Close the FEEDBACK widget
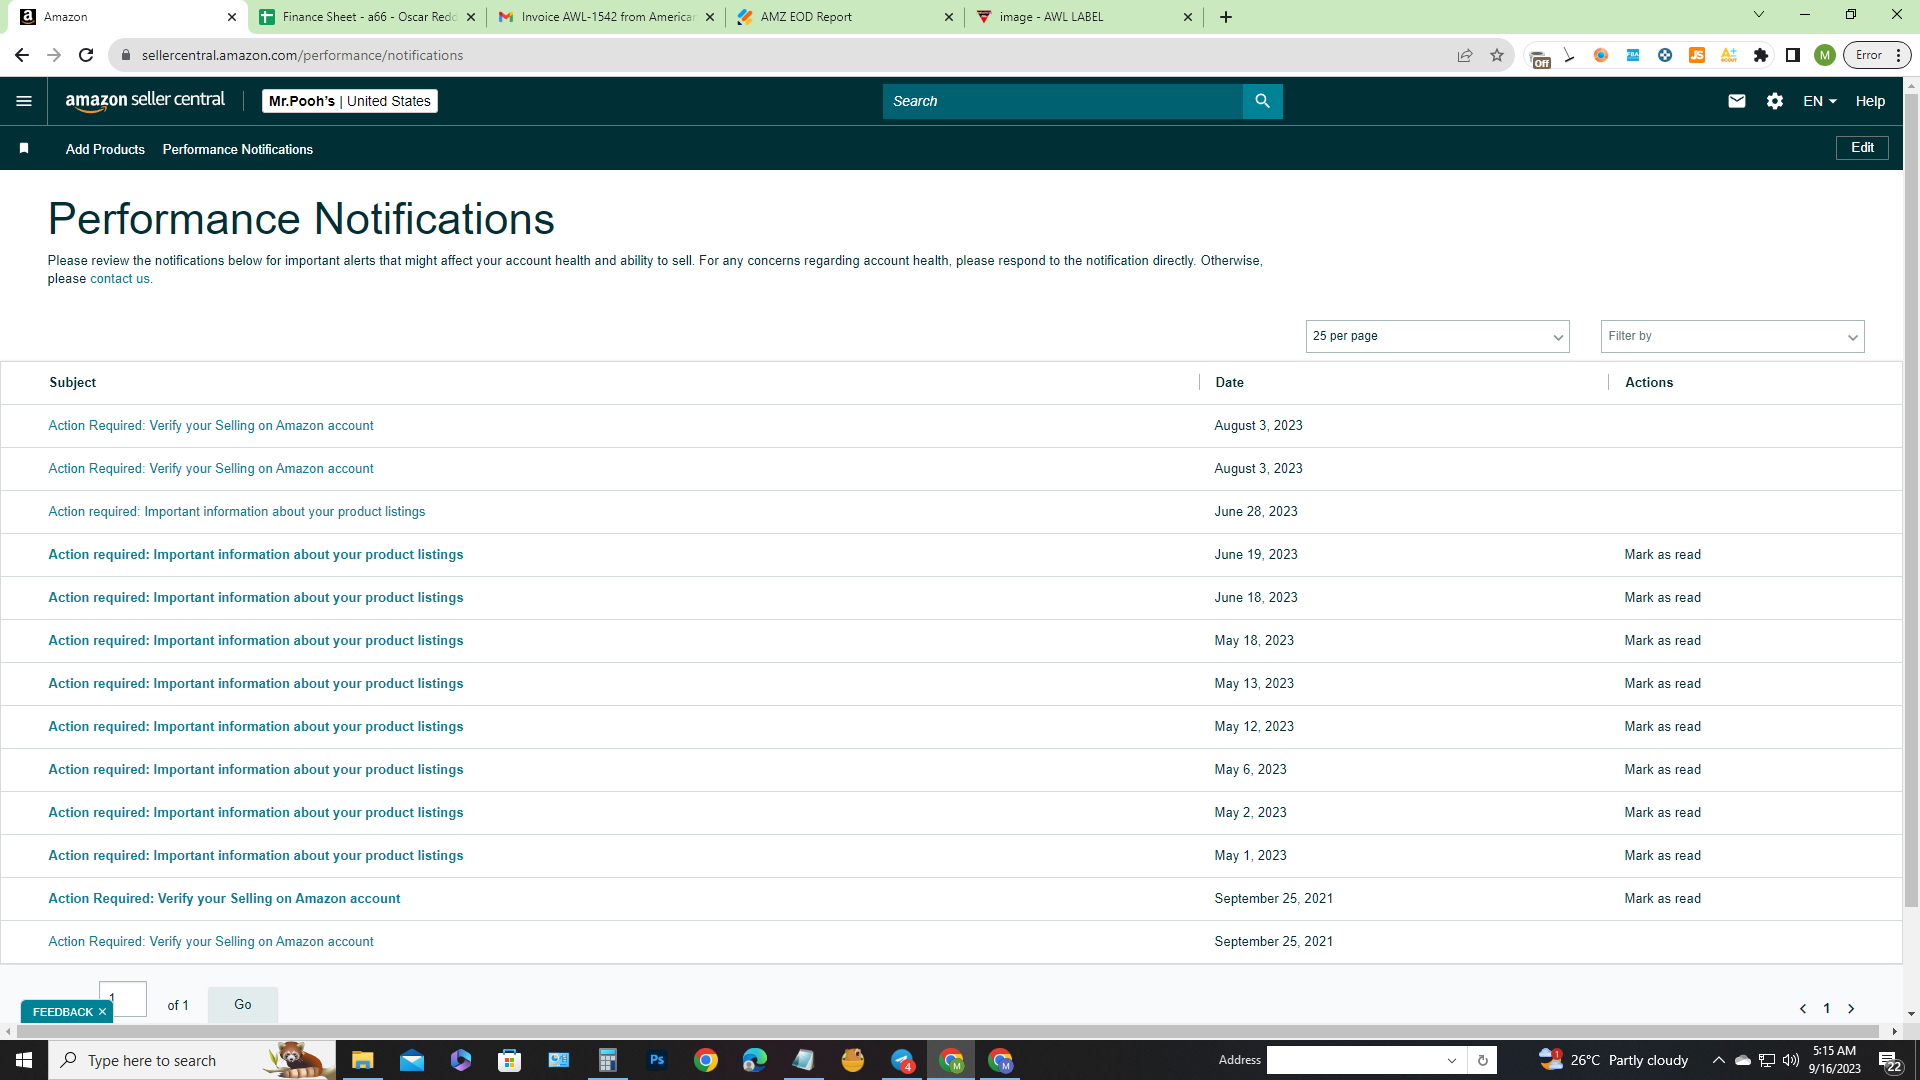Screen dimensions: 1920x1080 tap(102, 1012)
